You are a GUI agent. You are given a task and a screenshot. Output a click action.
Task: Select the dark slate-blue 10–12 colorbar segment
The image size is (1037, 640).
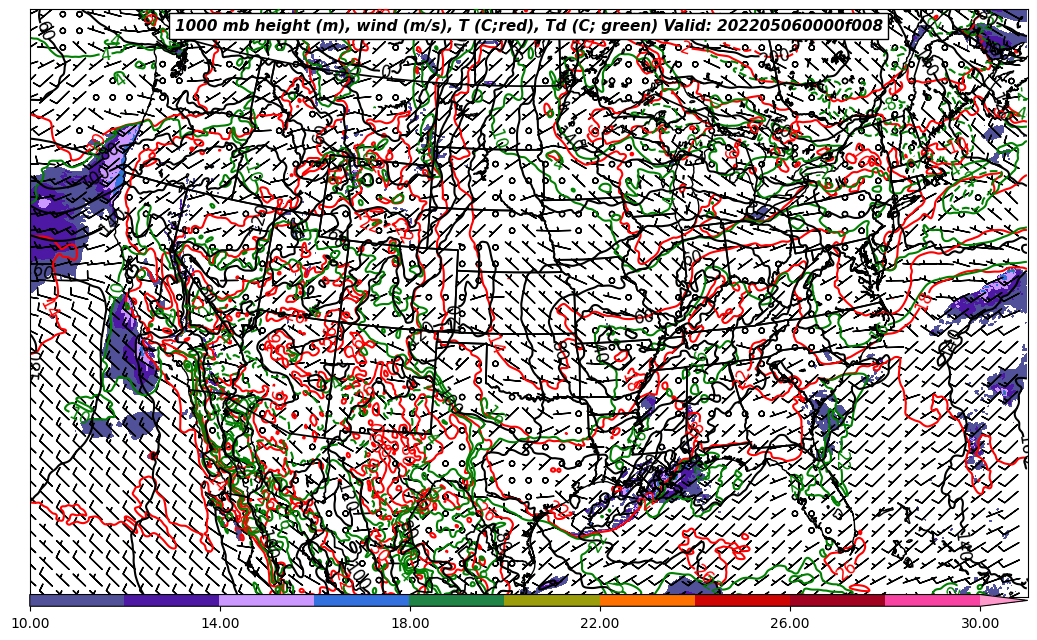(x=77, y=600)
